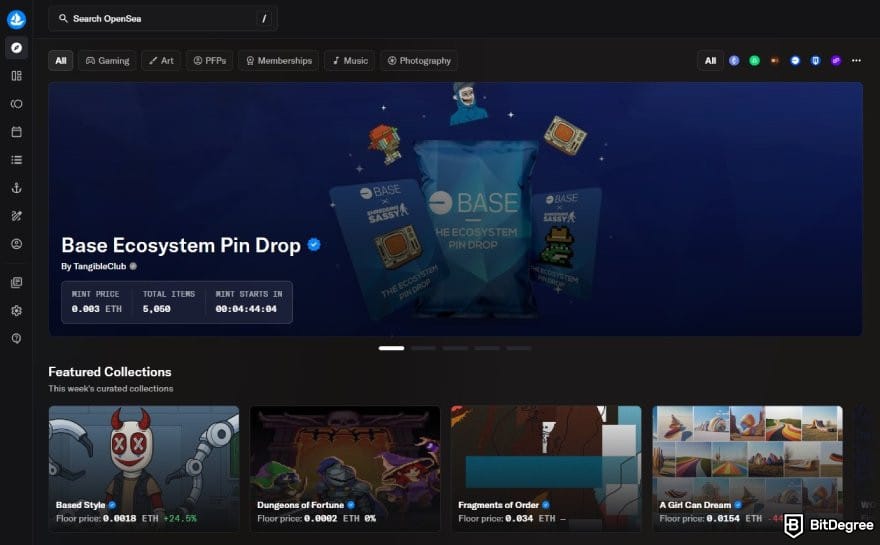Viewport: 880px width, 545px height.
Task: Open the grid layout Collections sidebar icon
Action: coord(17,76)
